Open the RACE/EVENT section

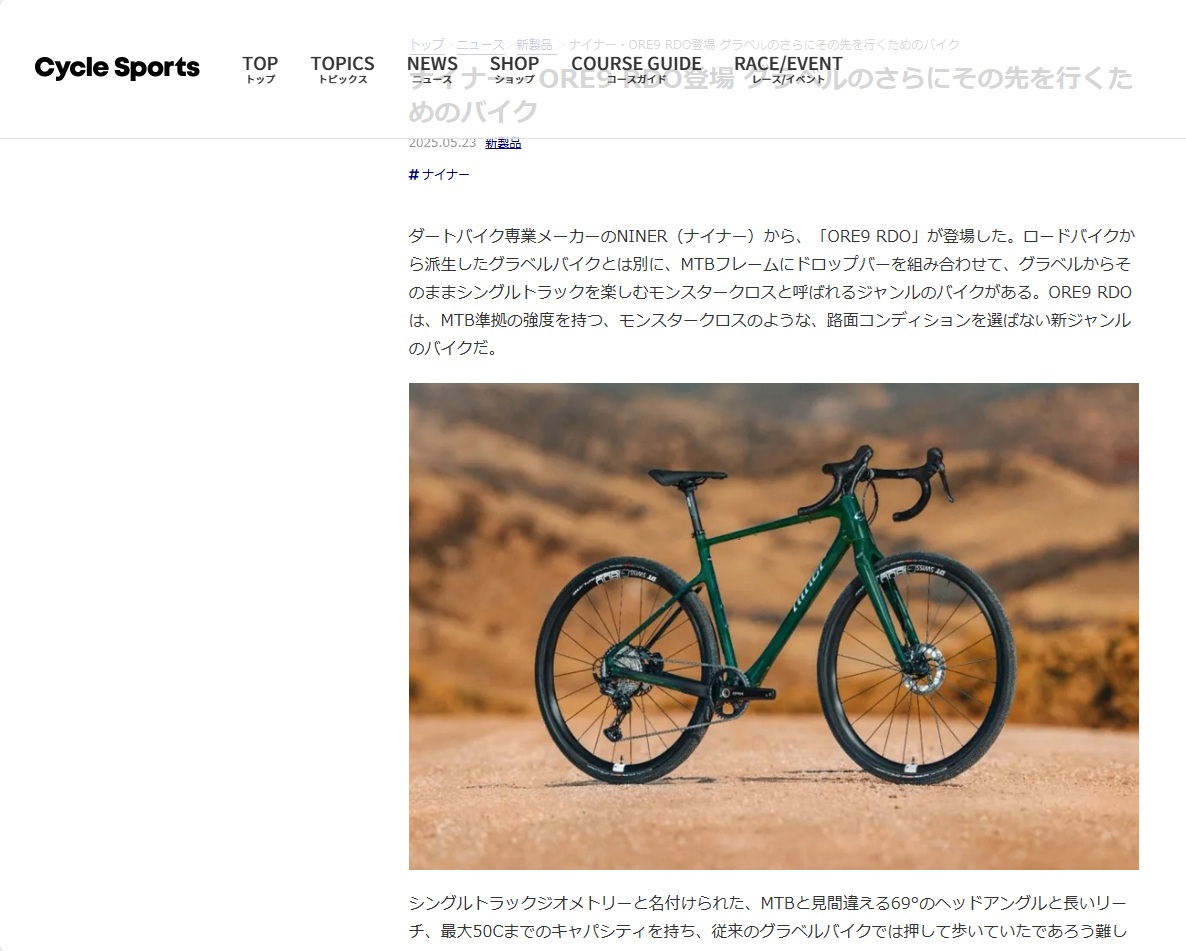click(x=788, y=69)
